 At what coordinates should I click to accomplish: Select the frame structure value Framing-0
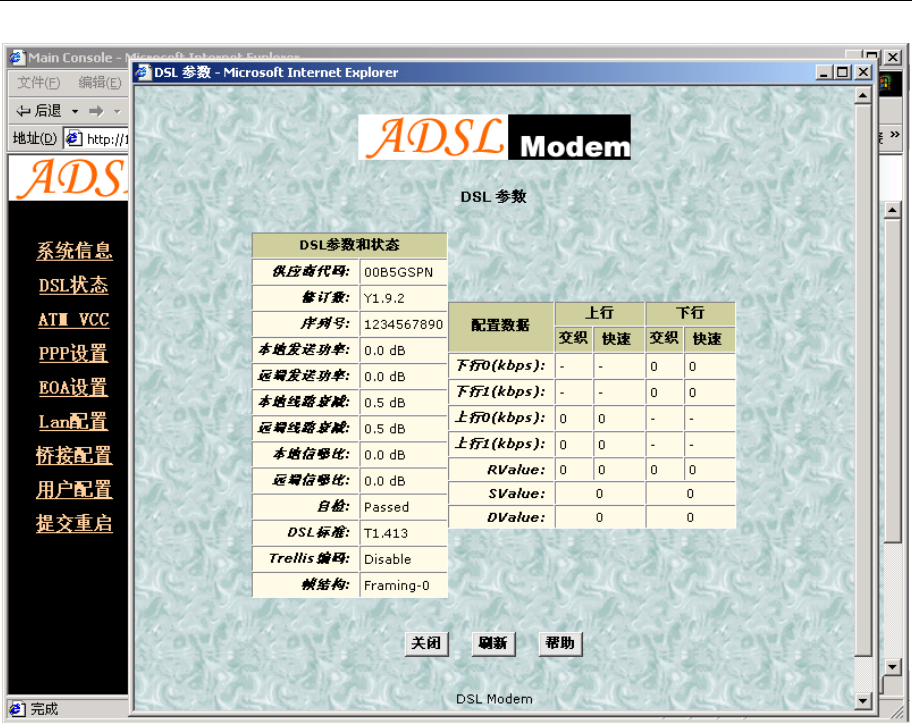(397, 586)
